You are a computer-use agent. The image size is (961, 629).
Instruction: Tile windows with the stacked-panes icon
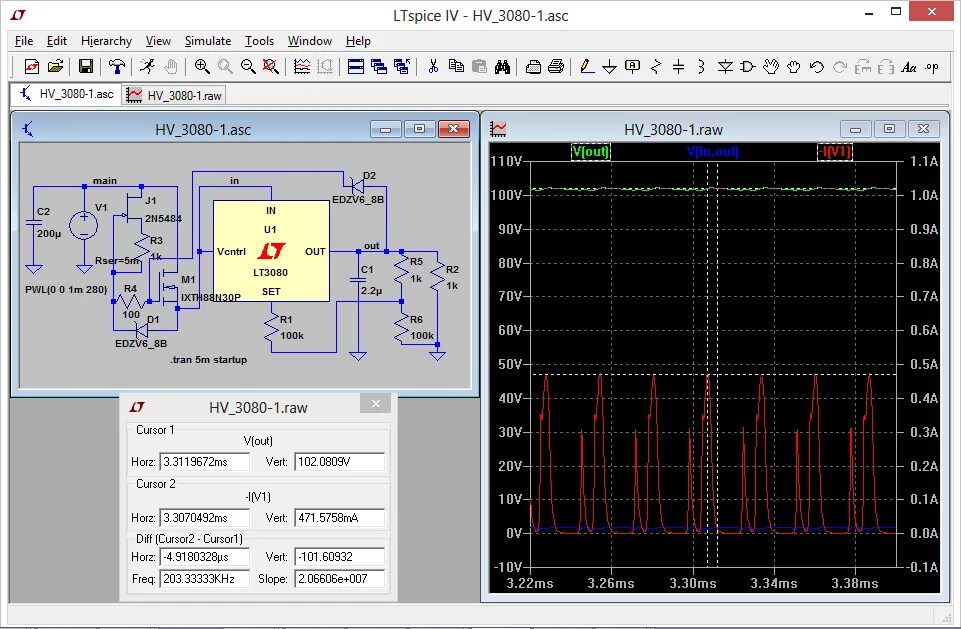click(x=355, y=66)
